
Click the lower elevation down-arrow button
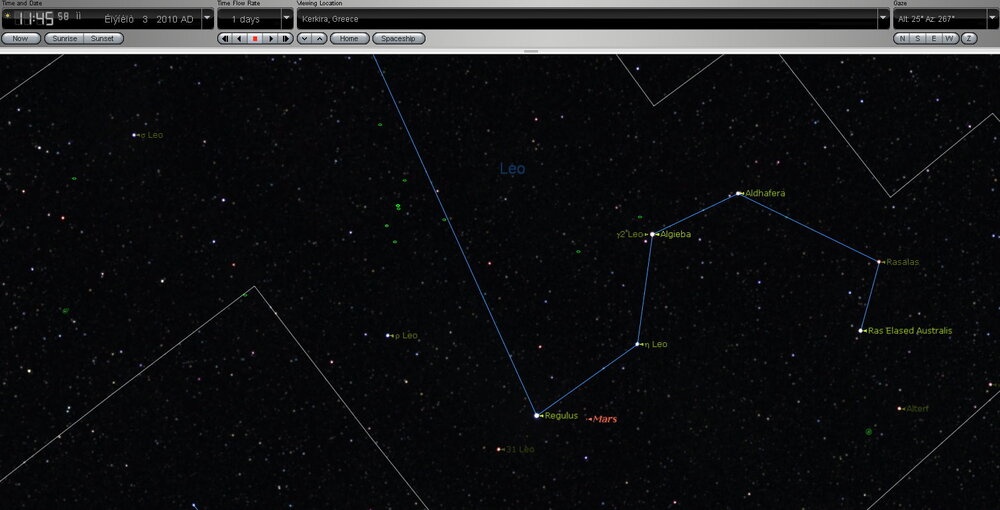coord(304,39)
